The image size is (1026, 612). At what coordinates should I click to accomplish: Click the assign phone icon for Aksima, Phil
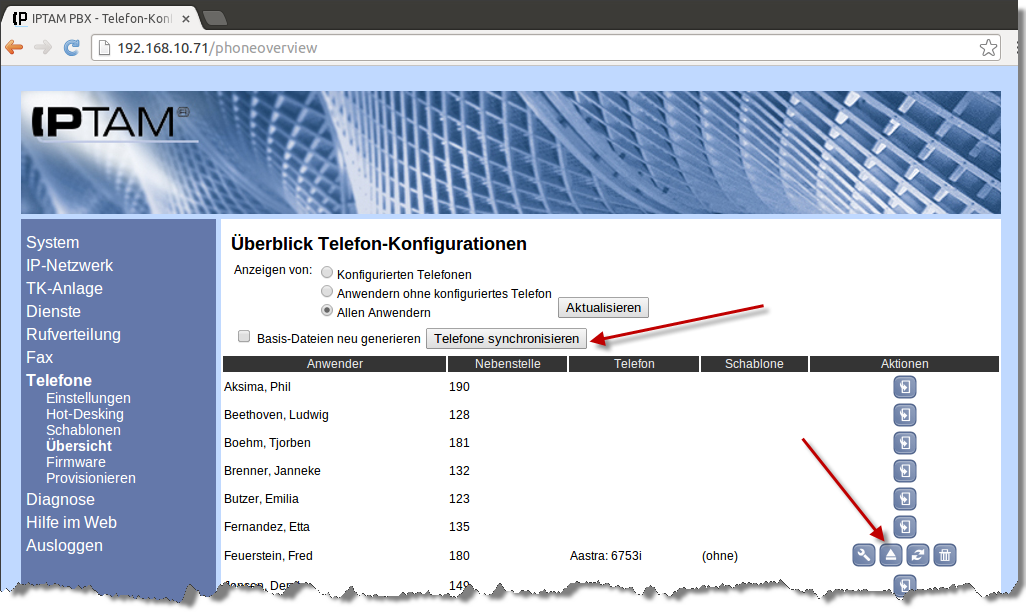(x=904, y=387)
